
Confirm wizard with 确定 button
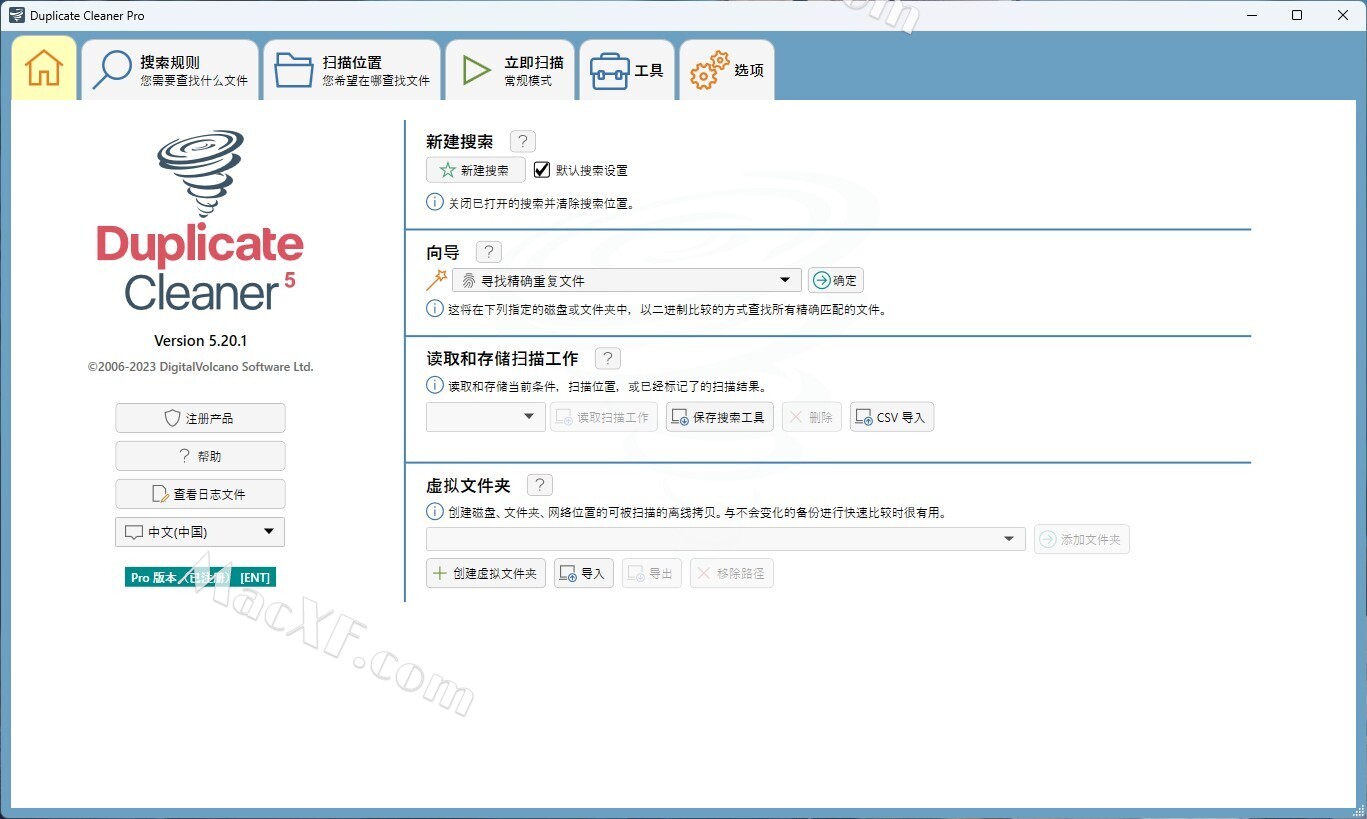pyautogui.click(x=836, y=280)
